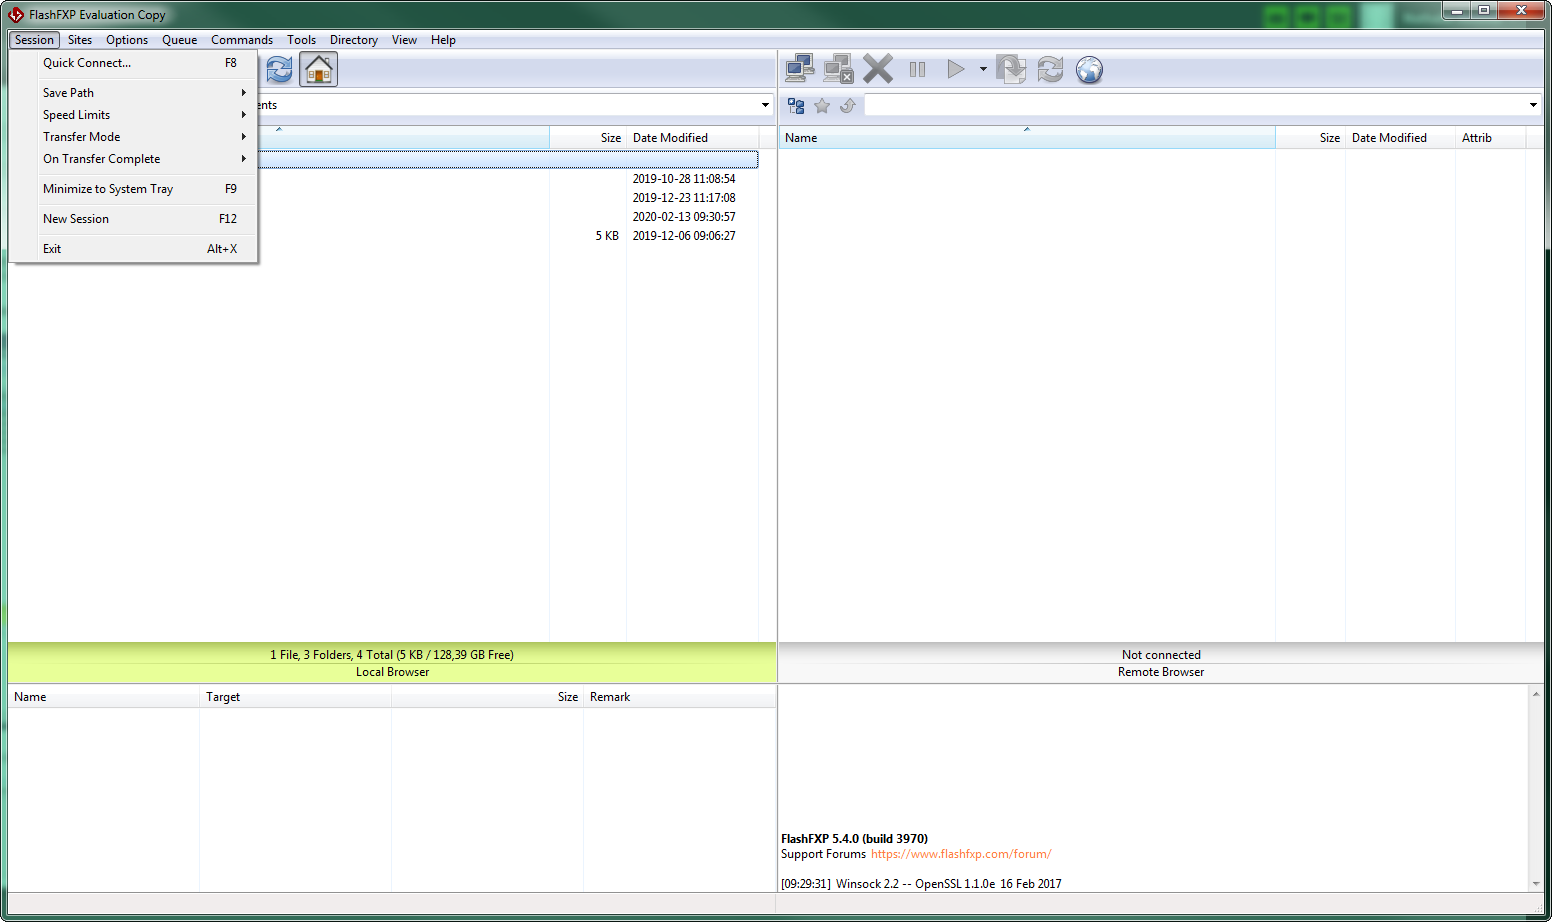Close the open Session menu
The image size is (1552, 922).
click(34, 40)
